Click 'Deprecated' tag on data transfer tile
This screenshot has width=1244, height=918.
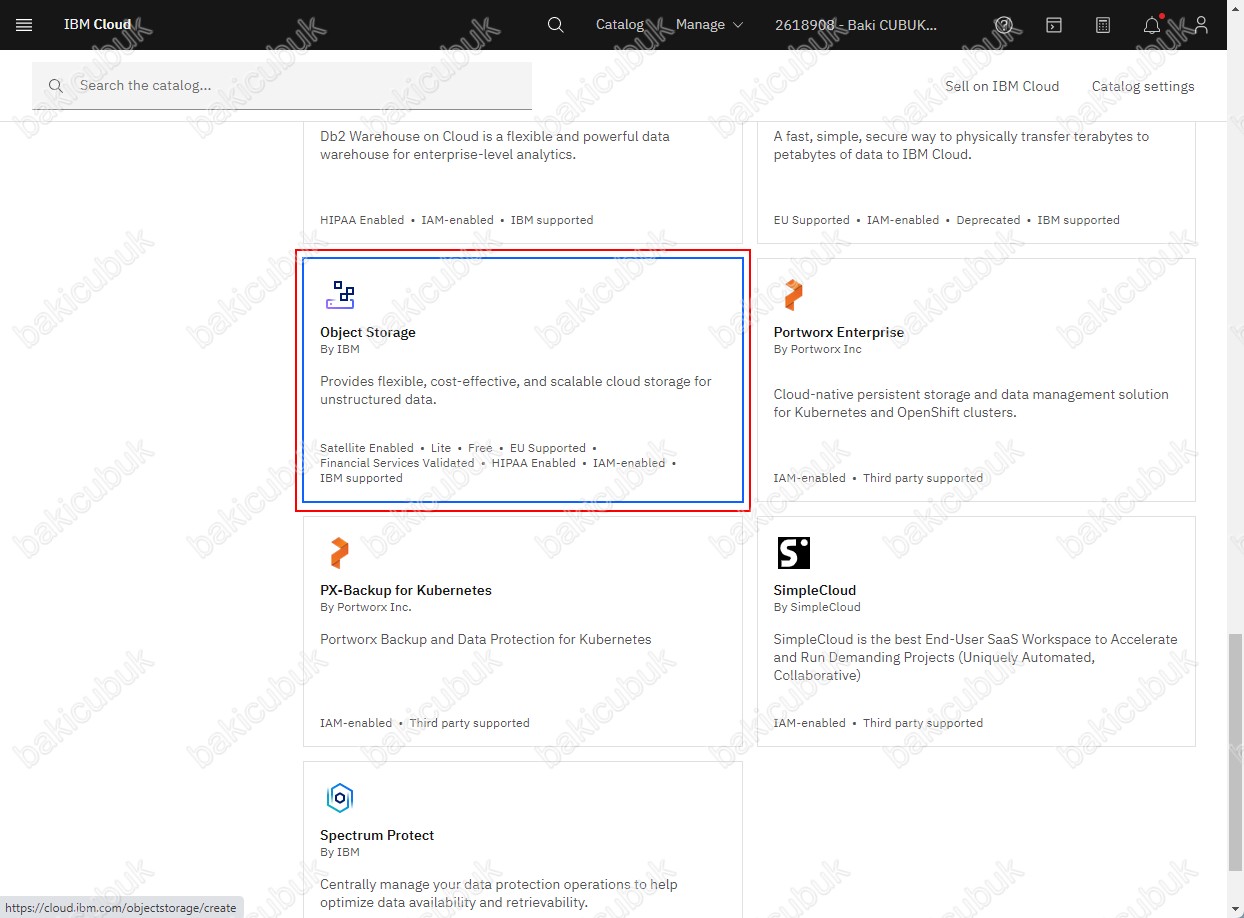click(x=988, y=220)
